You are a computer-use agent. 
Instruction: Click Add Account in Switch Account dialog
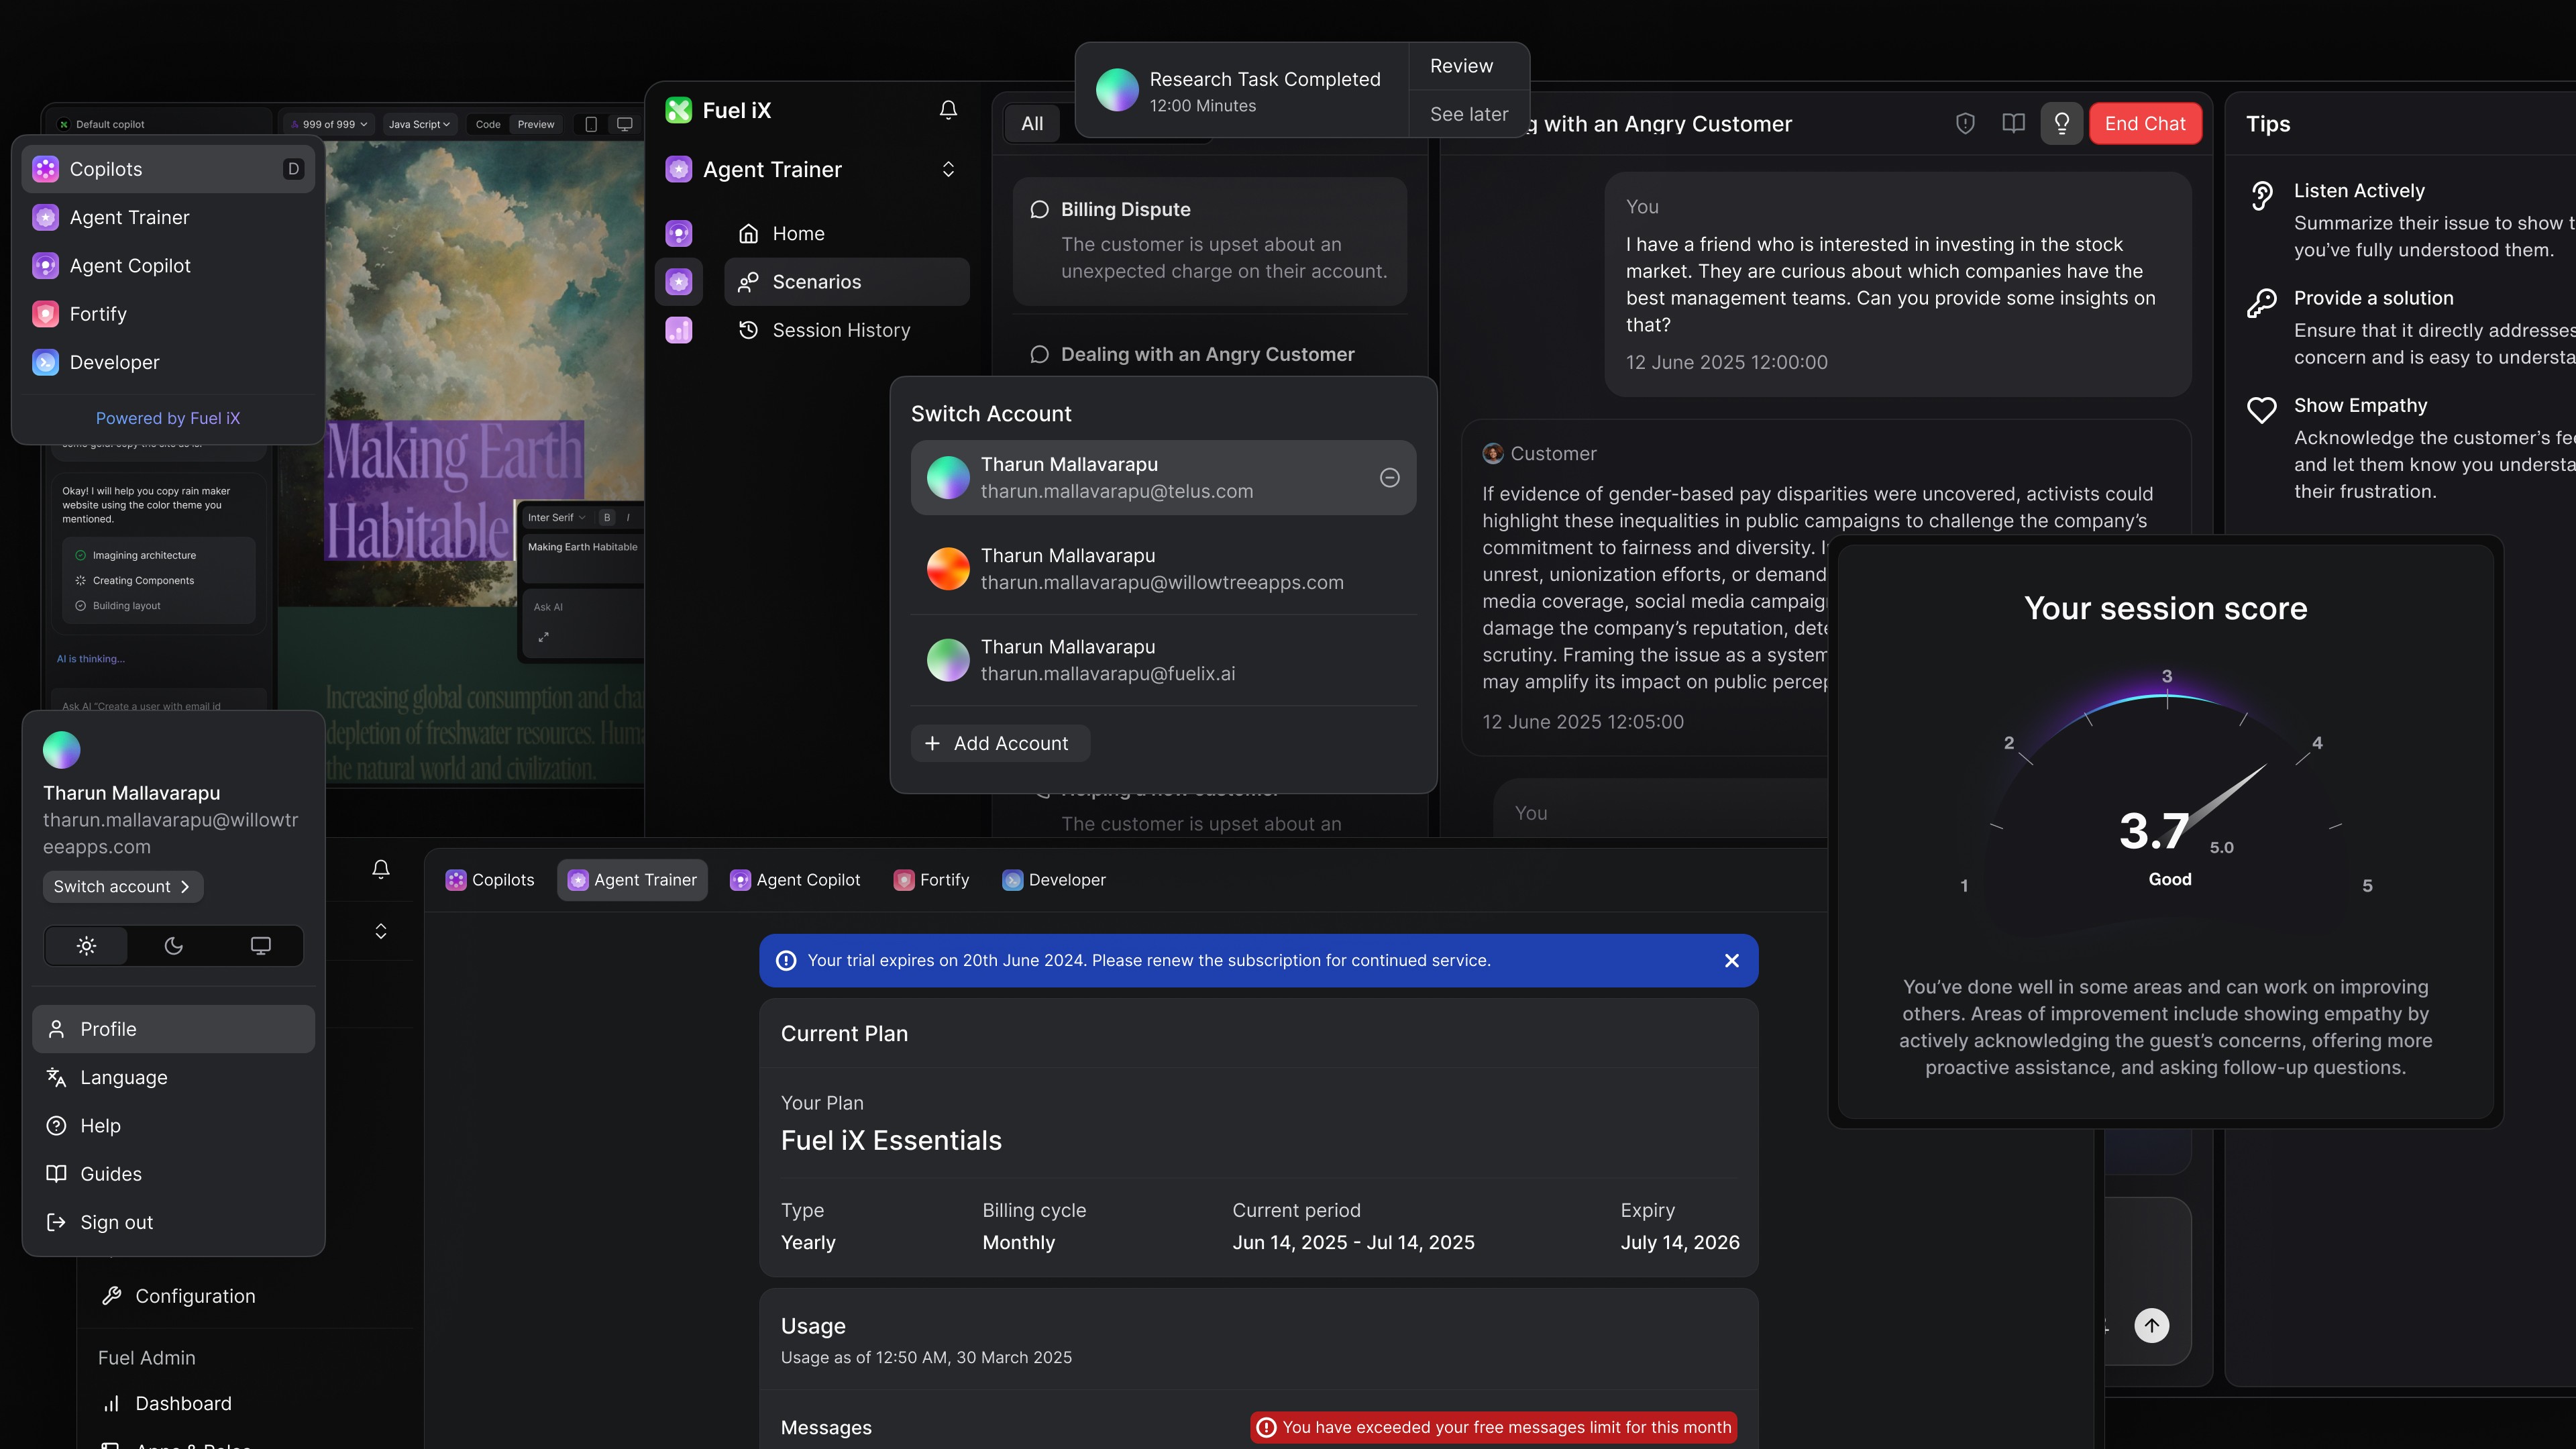pyautogui.click(x=999, y=743)
